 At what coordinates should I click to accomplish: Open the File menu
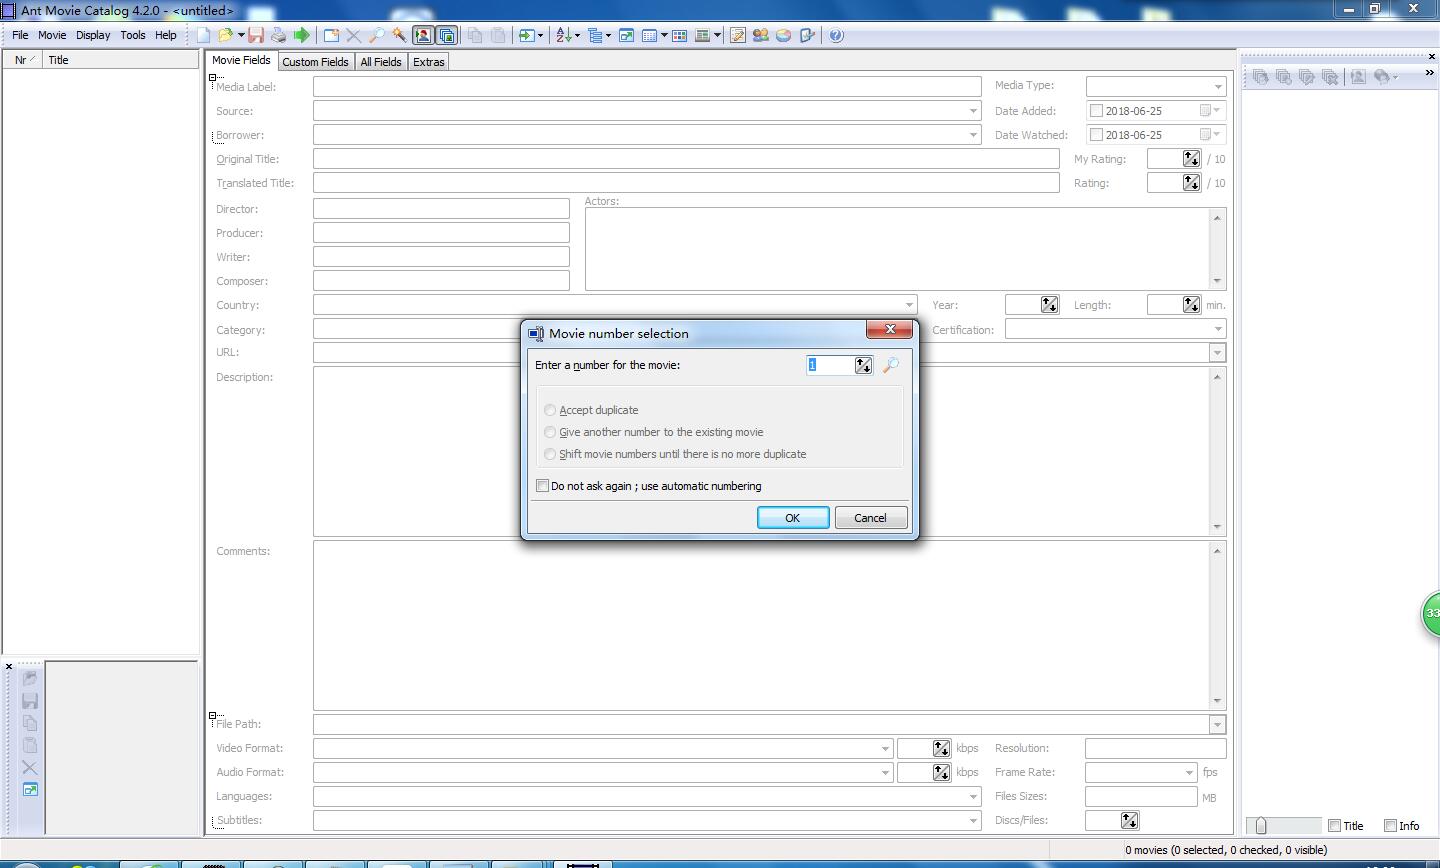(x=20, y=35)
